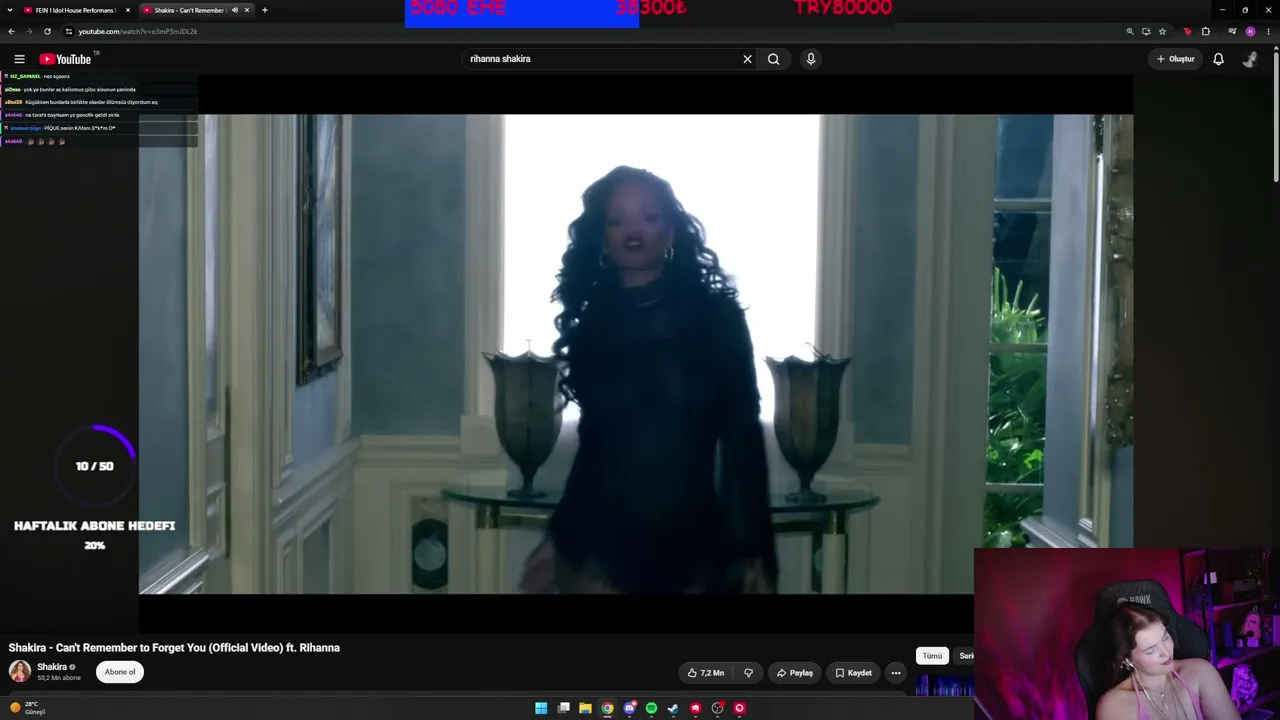Open Discord from the taskbar
This screenshot has width=1280, height=720.
tap(629, 708)
